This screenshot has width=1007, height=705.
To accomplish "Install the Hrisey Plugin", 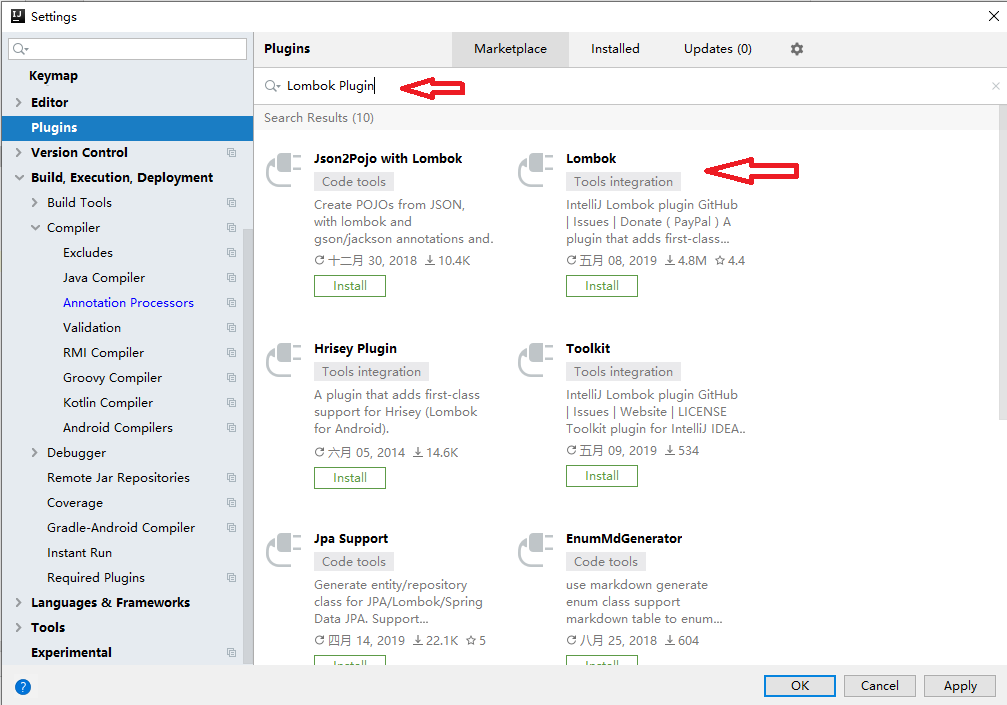I will (x=350, y=478).
